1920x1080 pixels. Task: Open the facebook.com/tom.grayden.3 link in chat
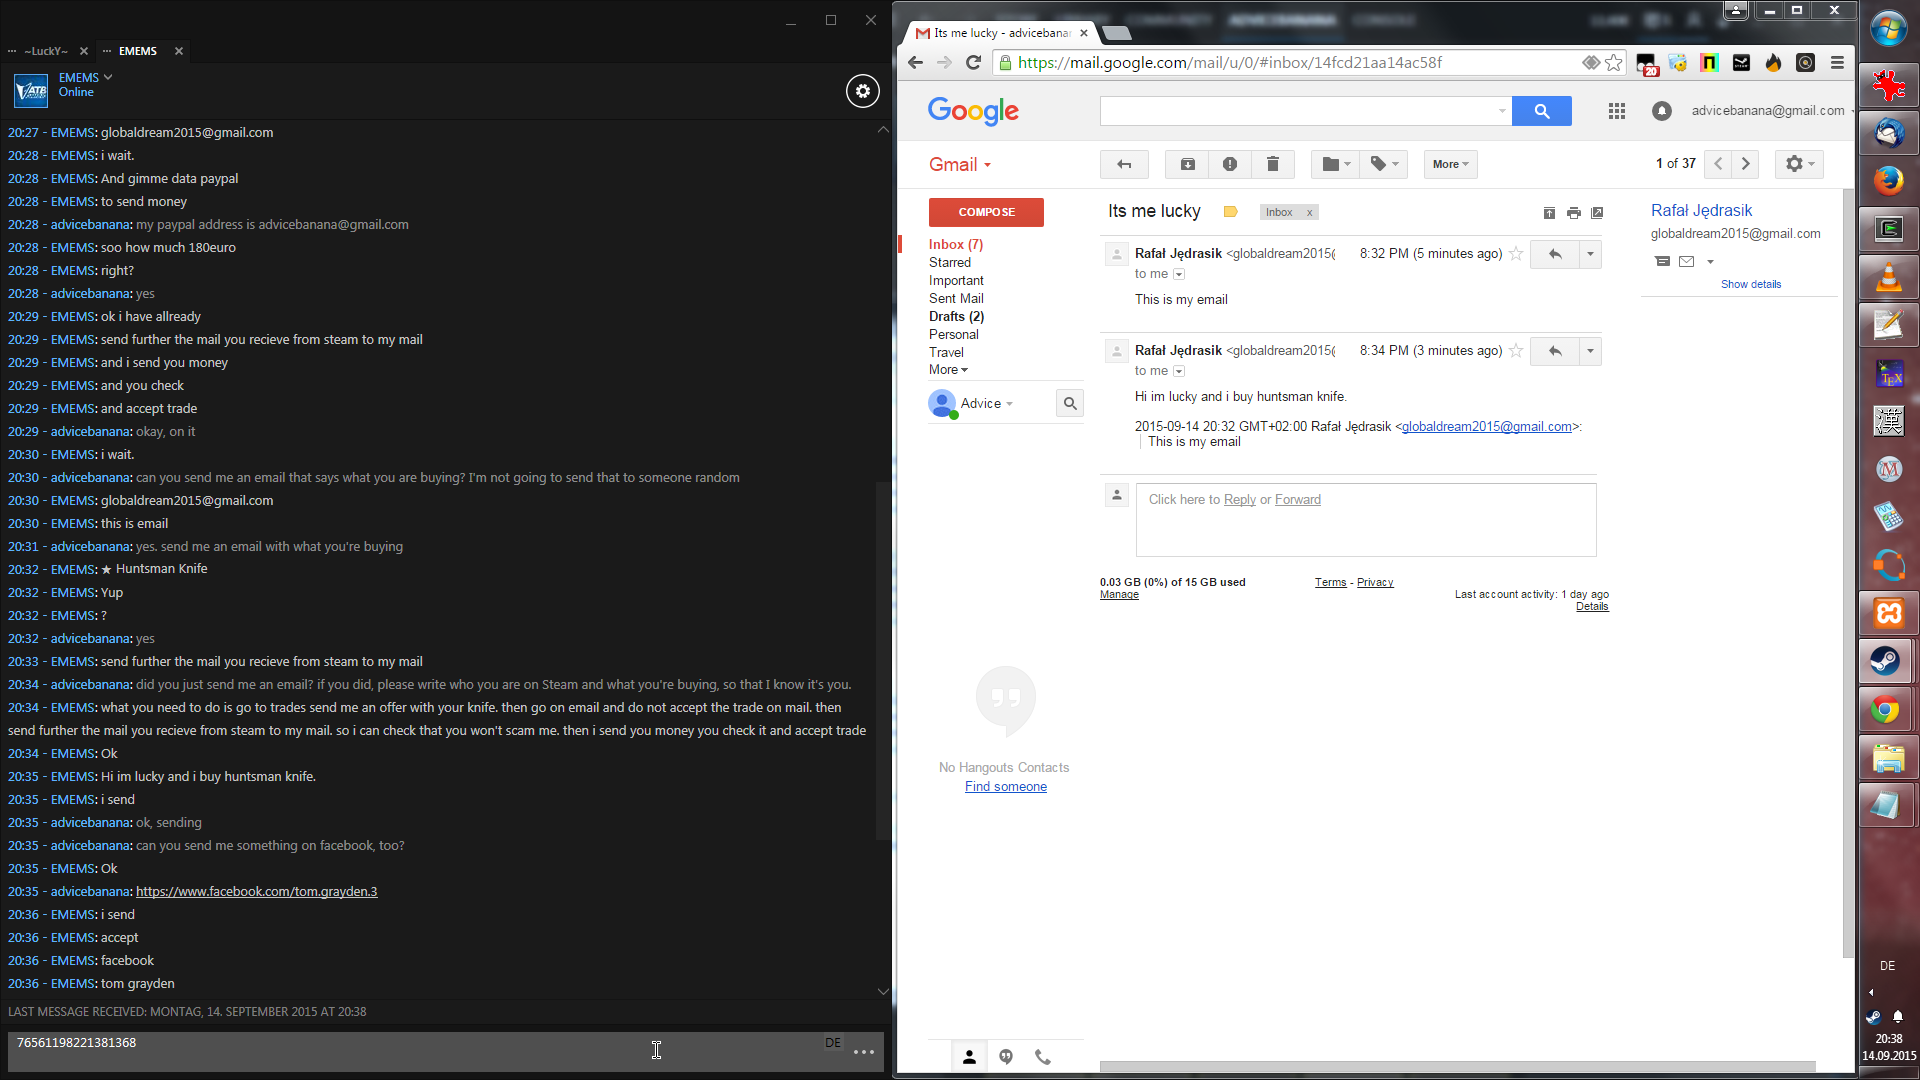pyautogui.click(x=256, y=892)
